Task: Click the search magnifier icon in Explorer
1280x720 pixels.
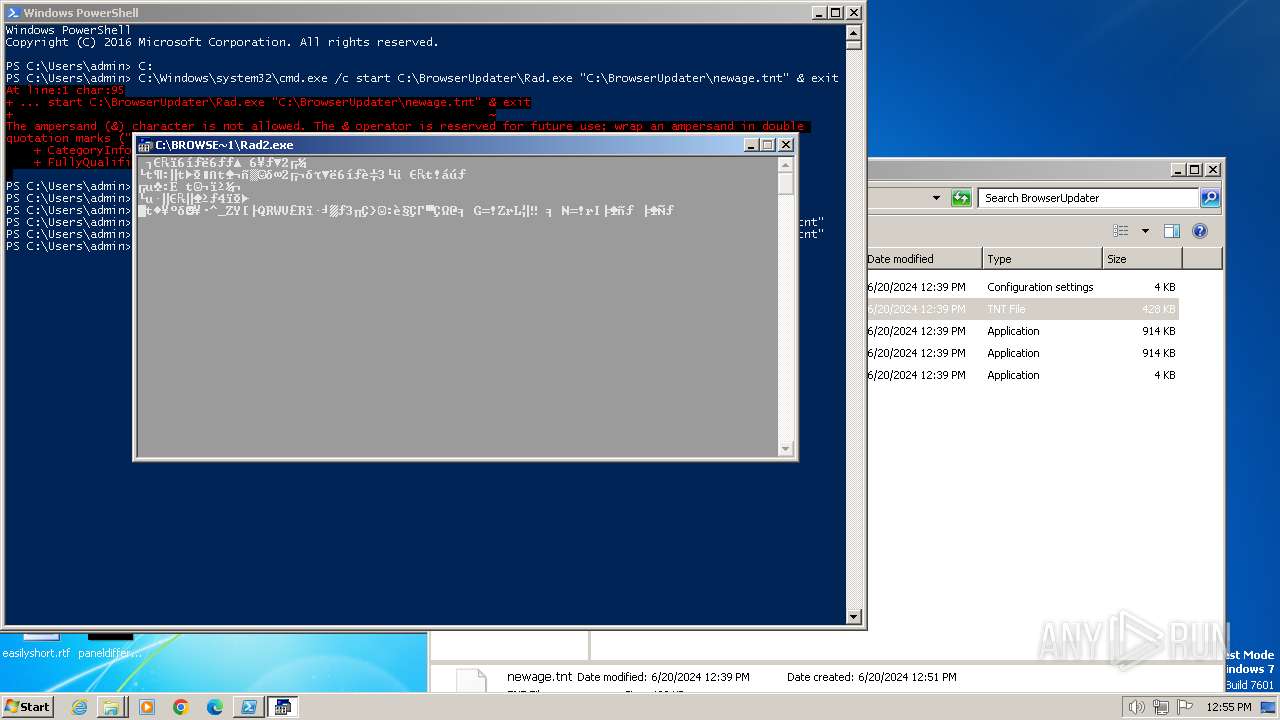Action: 1210,198
